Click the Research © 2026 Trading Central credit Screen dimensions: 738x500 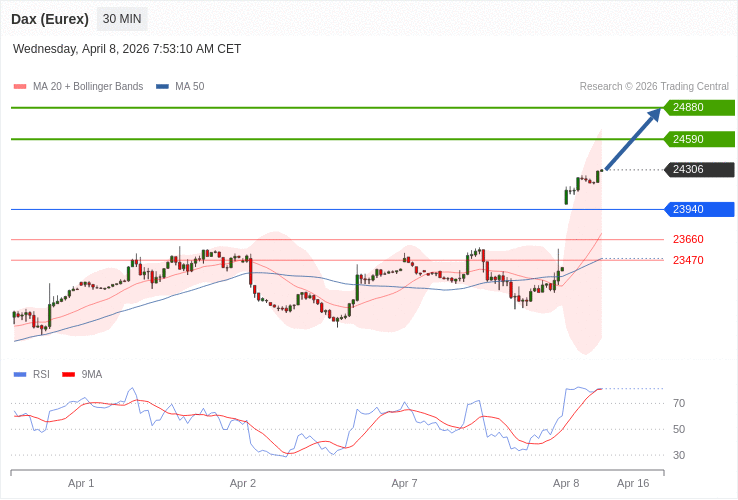point(654,86)
